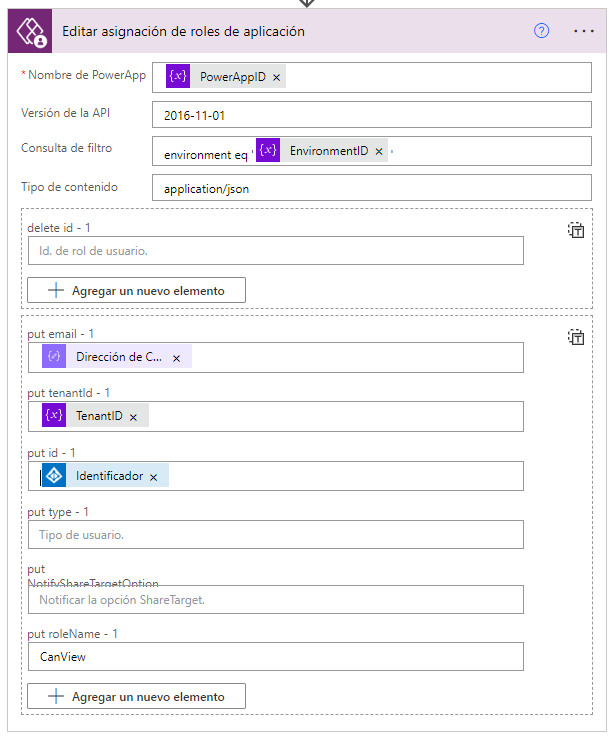Viewport: 611px width, 740px height.
Task: Remove the EnvironmentID token from filter
Action: pos(379,151)
